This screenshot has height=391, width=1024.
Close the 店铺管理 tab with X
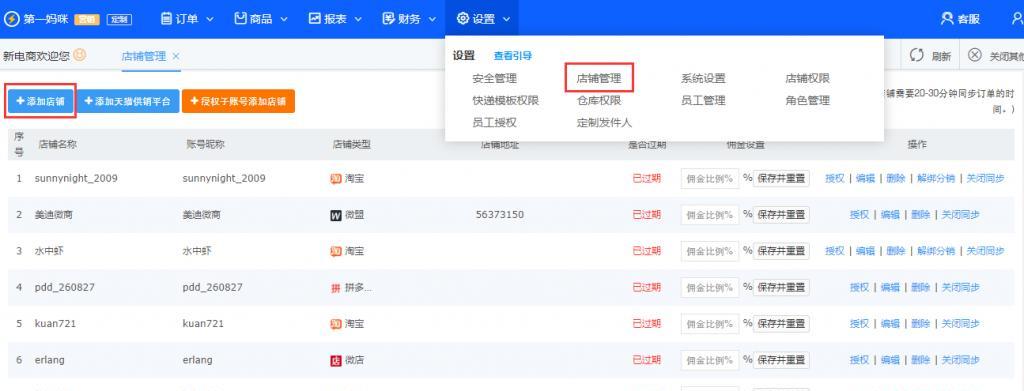click(x=176, y=56)
